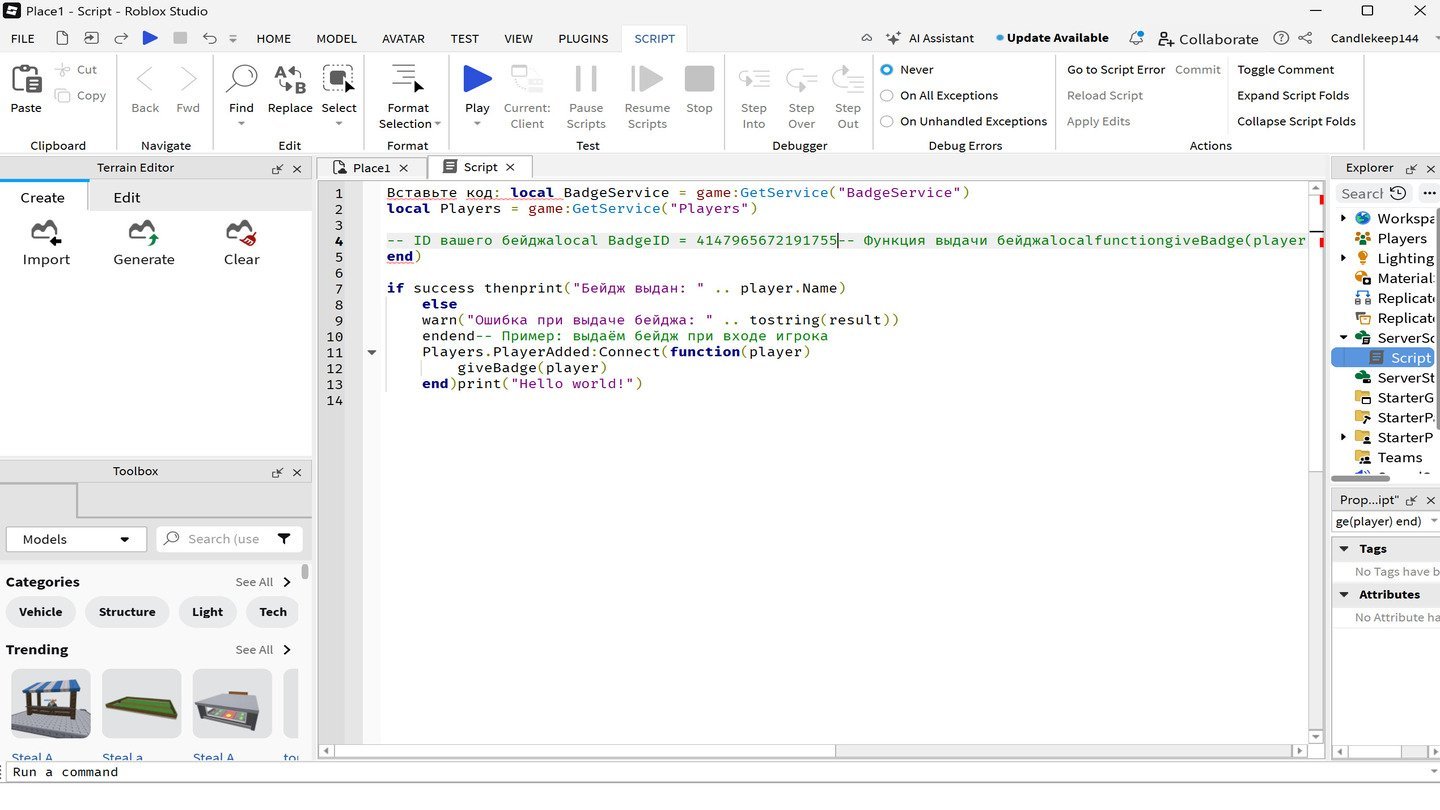Select the Never debug errors option

886,70
